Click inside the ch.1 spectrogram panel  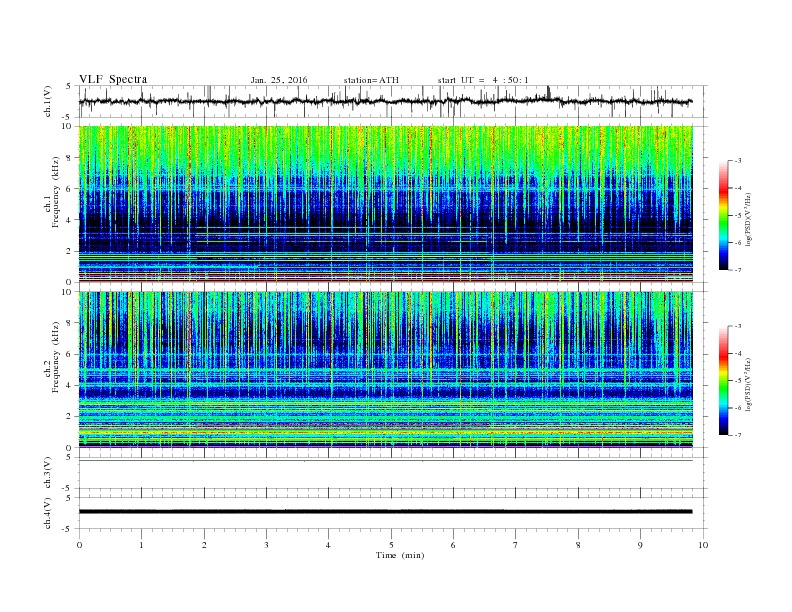click(x=385, y=204)
